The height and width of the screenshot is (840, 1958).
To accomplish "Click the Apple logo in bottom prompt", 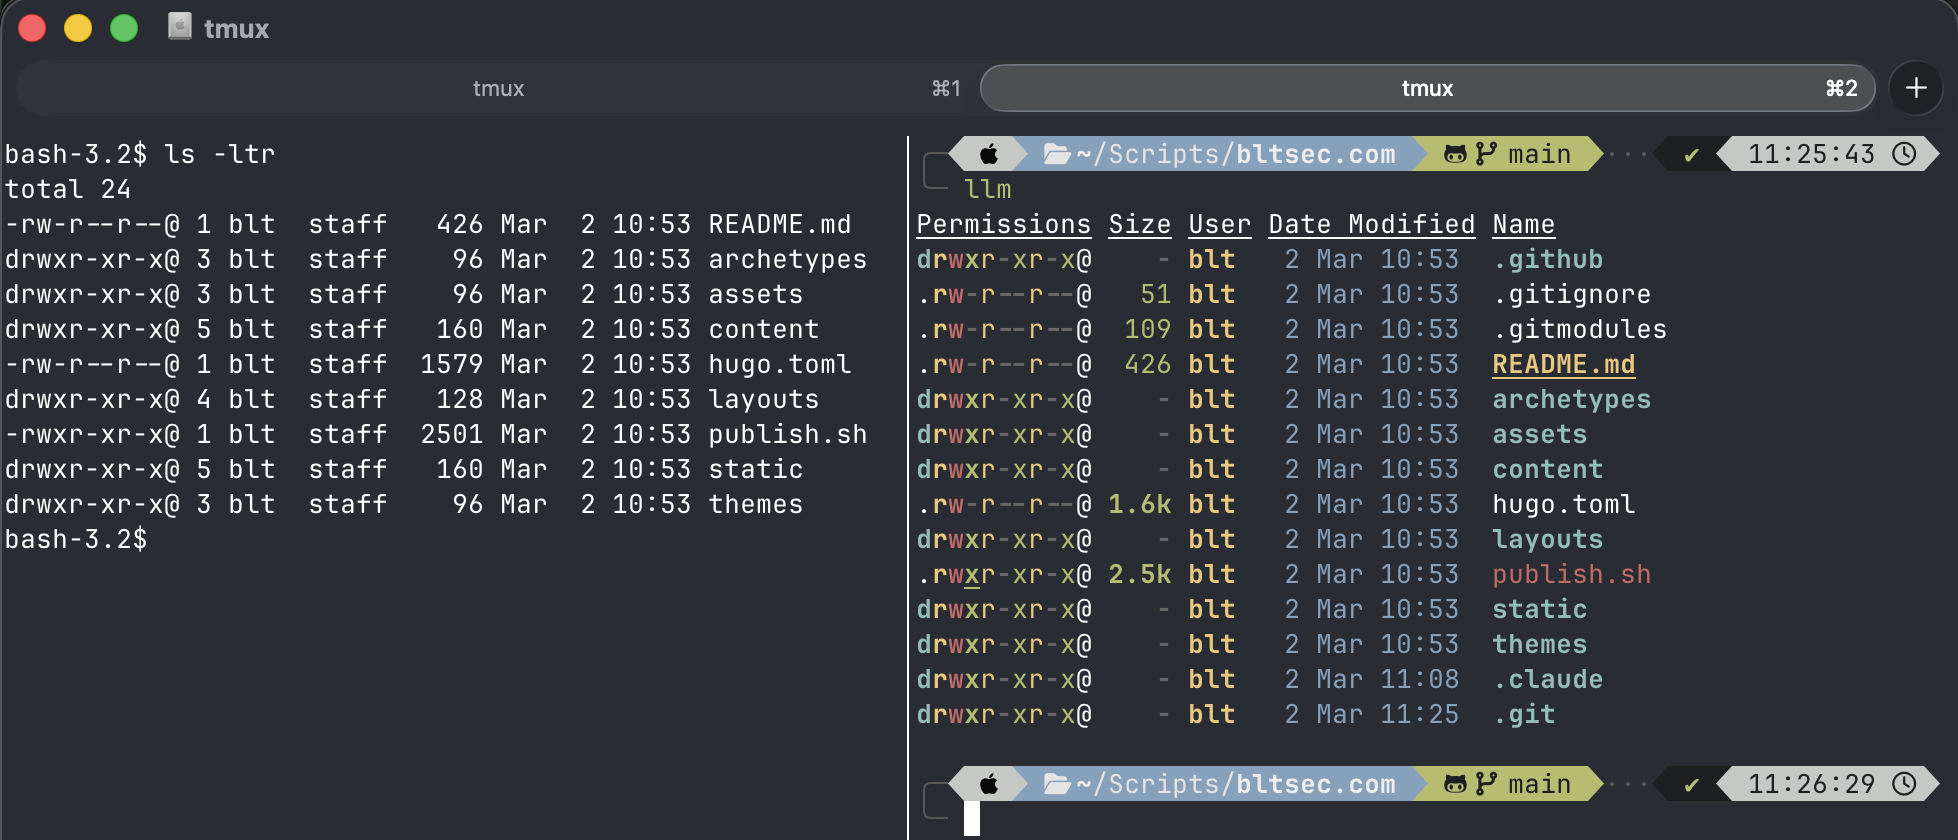I will pos(988,784).
